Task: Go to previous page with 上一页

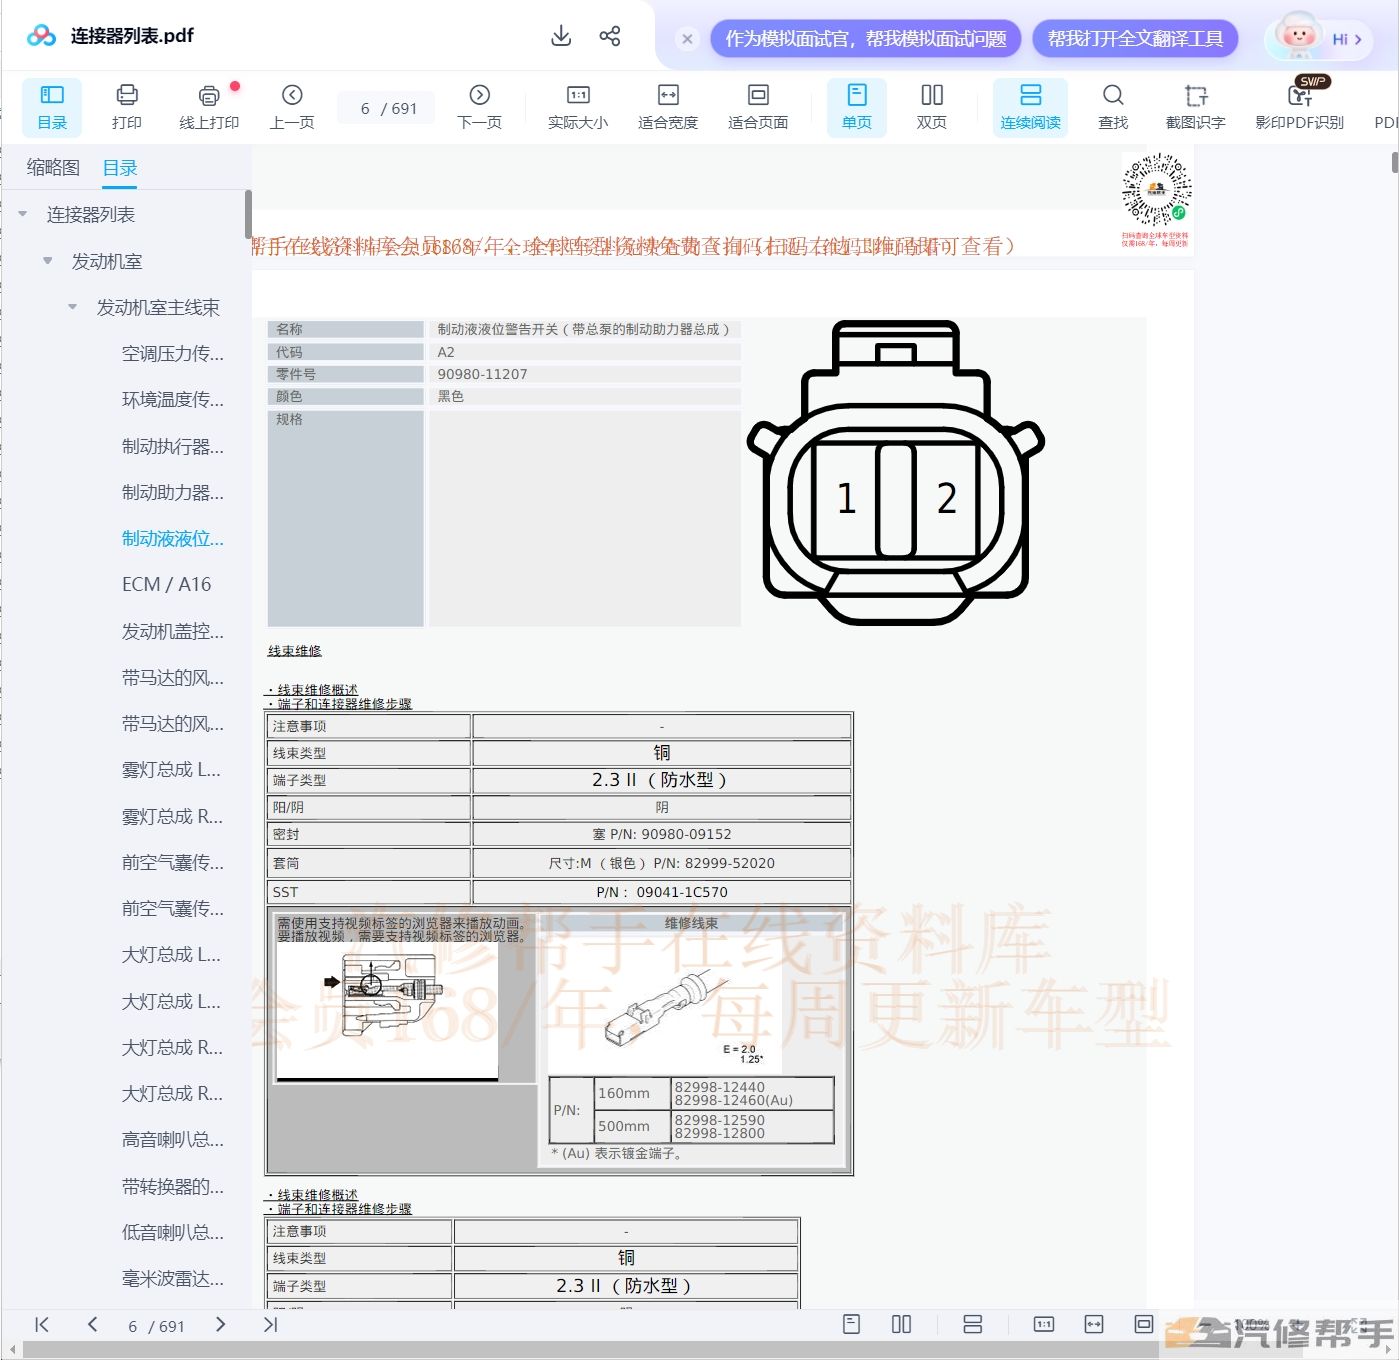Action: [x=292, y=108]
